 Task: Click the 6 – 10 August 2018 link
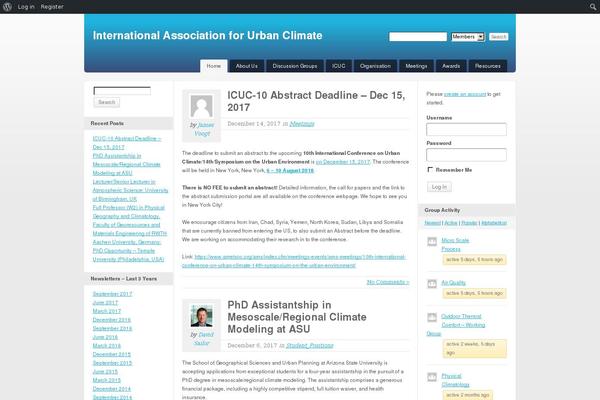290,170
